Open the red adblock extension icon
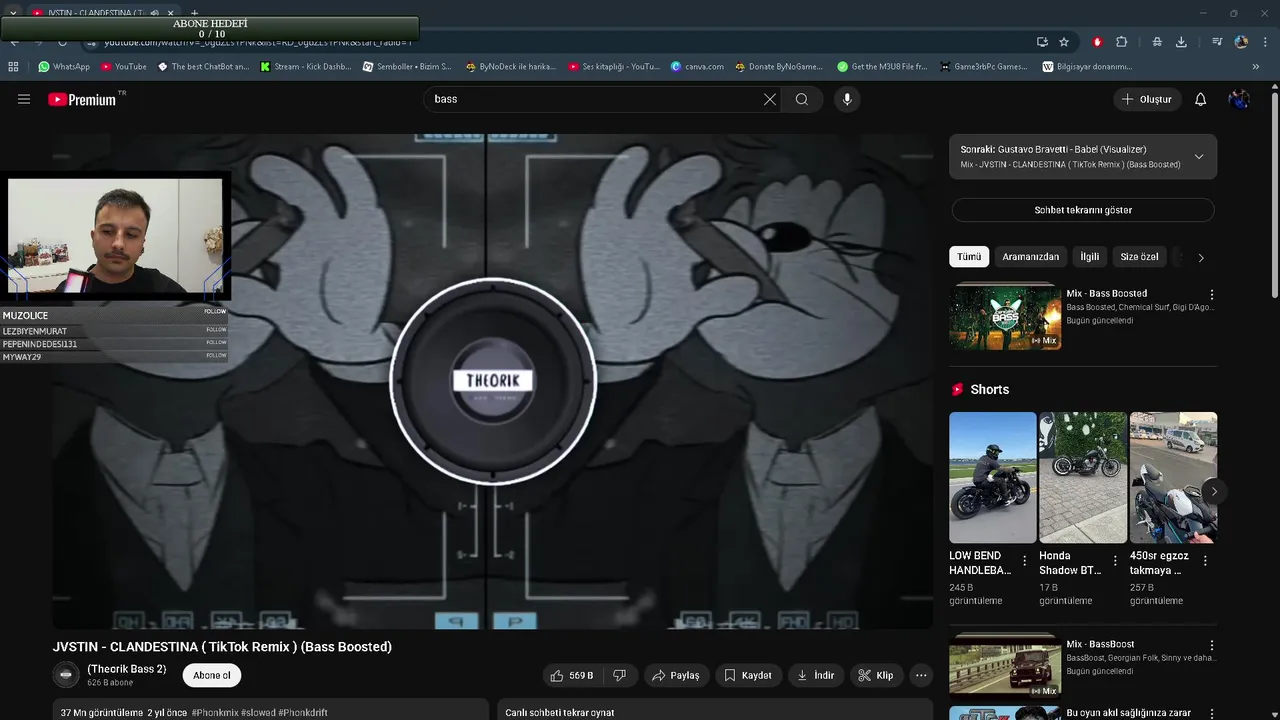The width and height of the screenshot is (1280, 720). click(1097, 42)
